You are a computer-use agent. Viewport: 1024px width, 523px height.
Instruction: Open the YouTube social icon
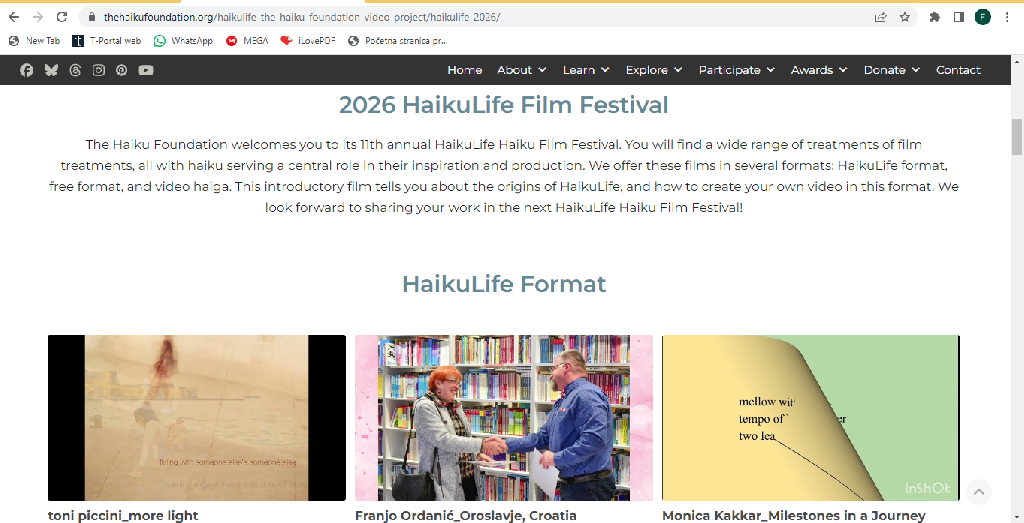[146, 70]
